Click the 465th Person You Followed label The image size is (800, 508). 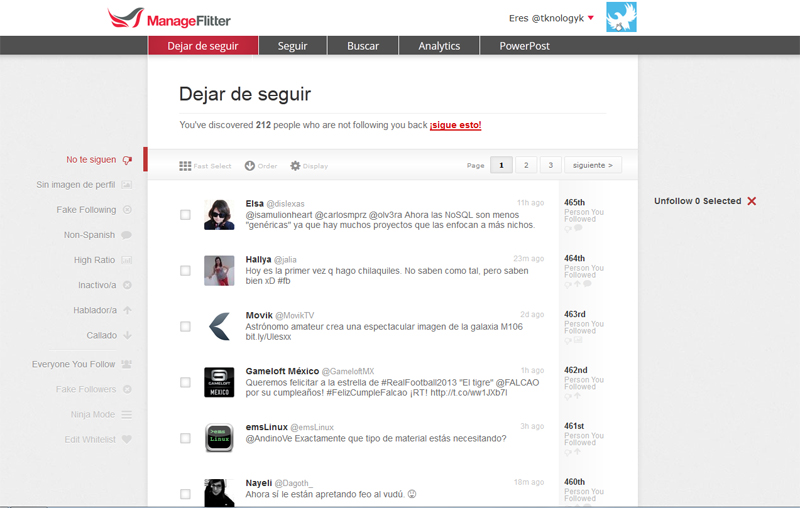click(x=583, y=211)
